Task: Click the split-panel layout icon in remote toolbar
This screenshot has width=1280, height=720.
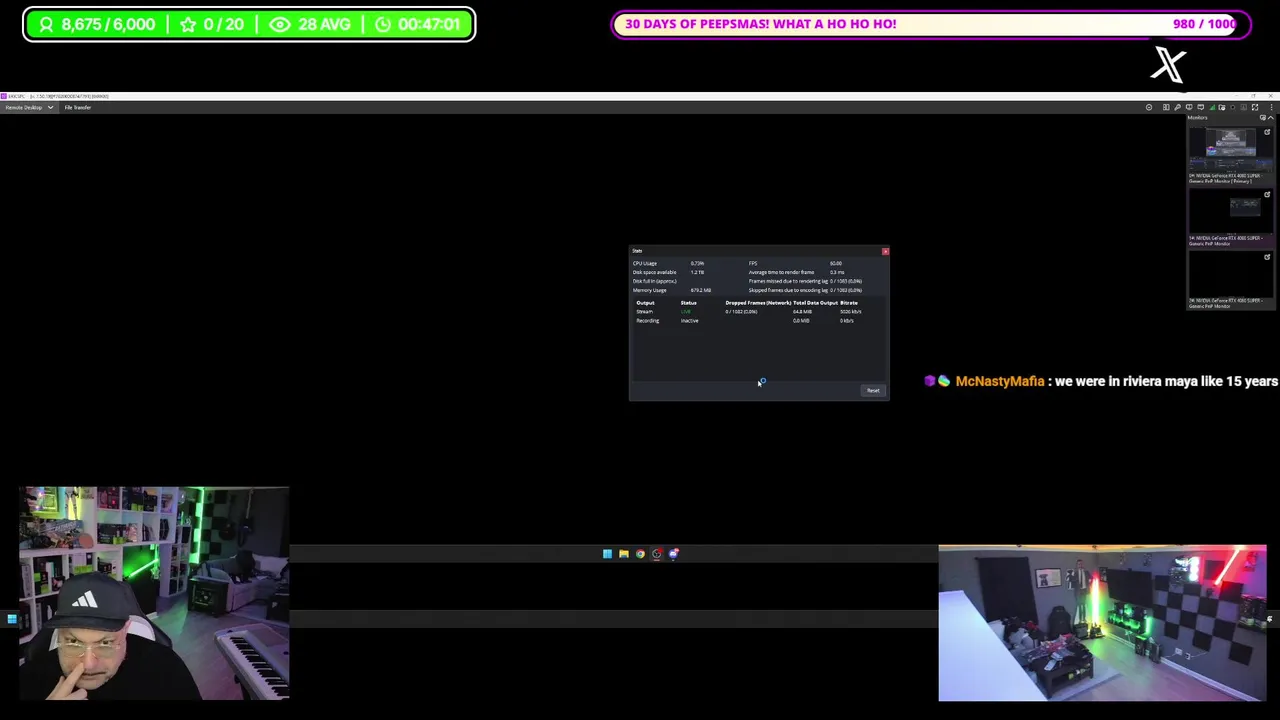Action: (x=1166, y=107)
